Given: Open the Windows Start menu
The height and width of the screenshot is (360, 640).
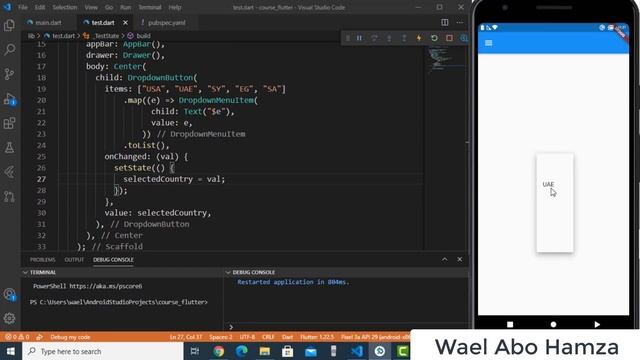Looking at the screenshot, I should 11,351.
